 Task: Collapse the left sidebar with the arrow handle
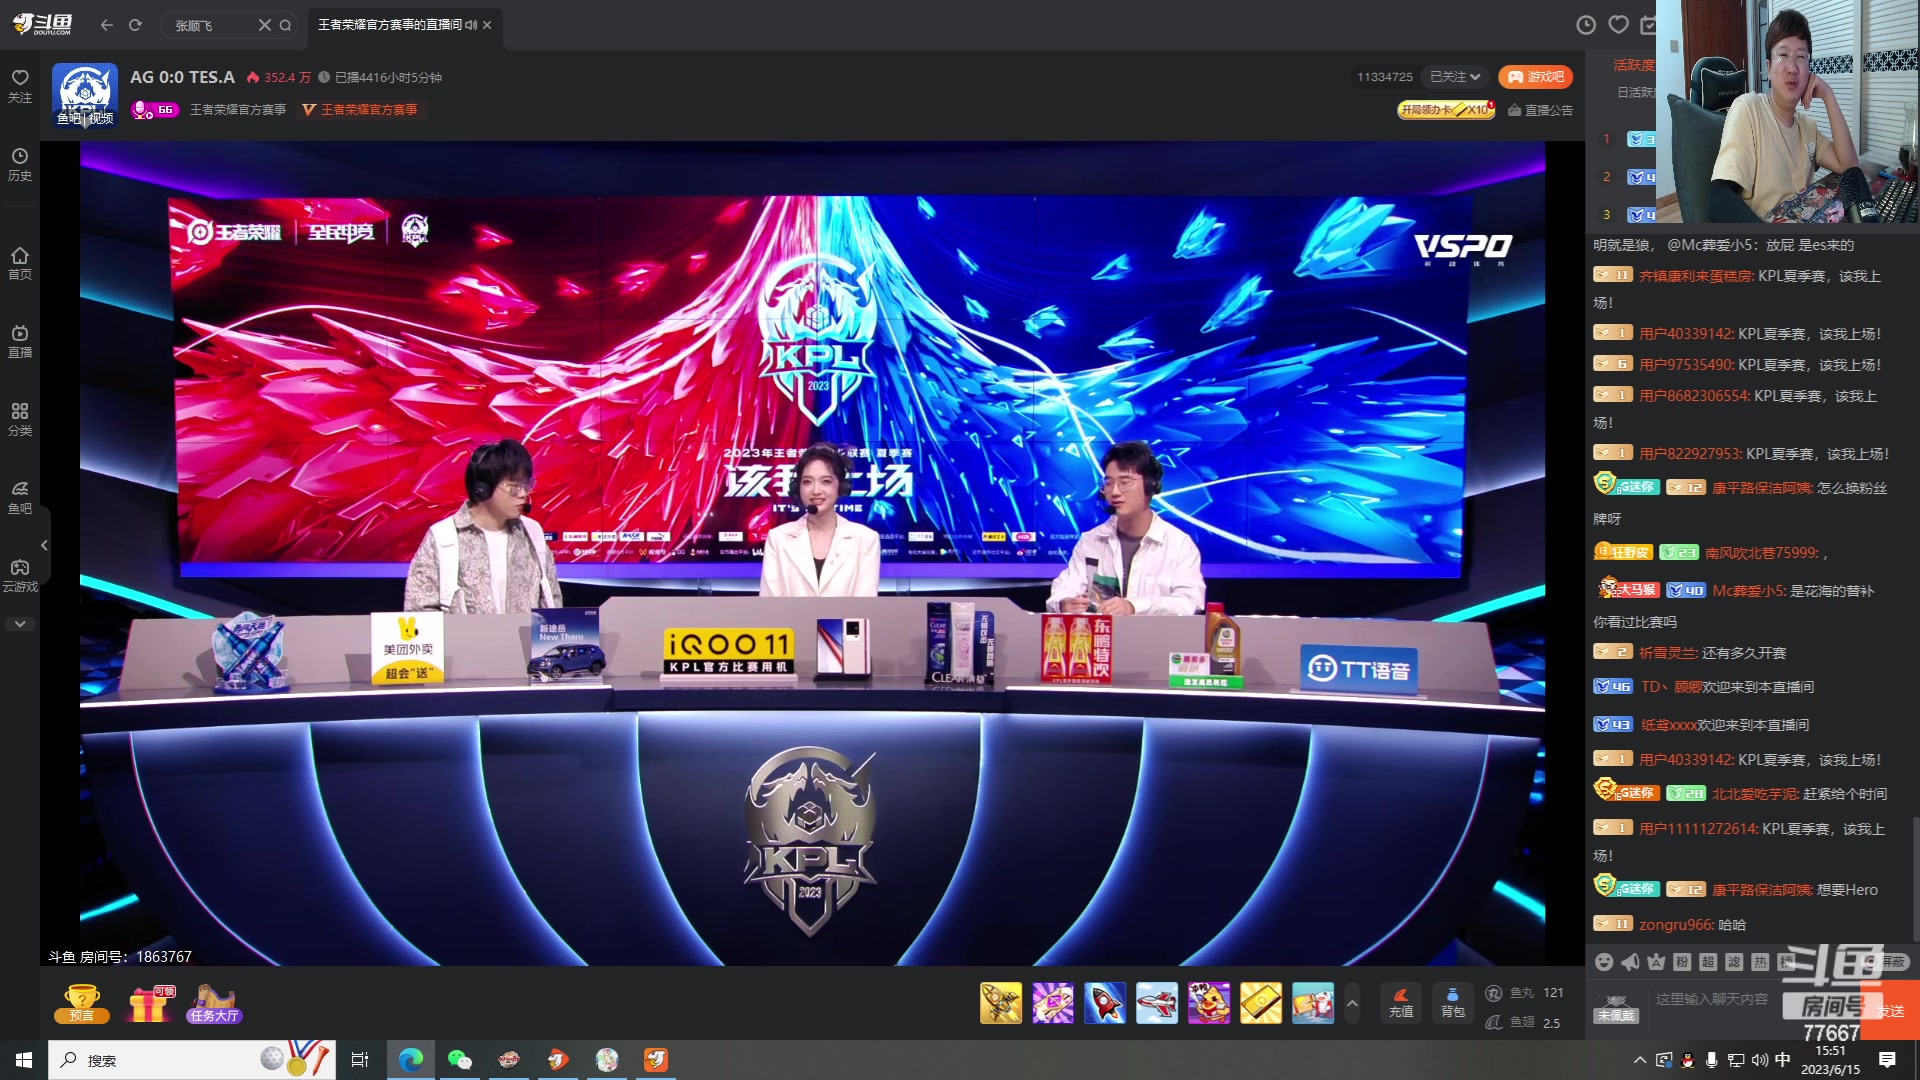(44, 545)
